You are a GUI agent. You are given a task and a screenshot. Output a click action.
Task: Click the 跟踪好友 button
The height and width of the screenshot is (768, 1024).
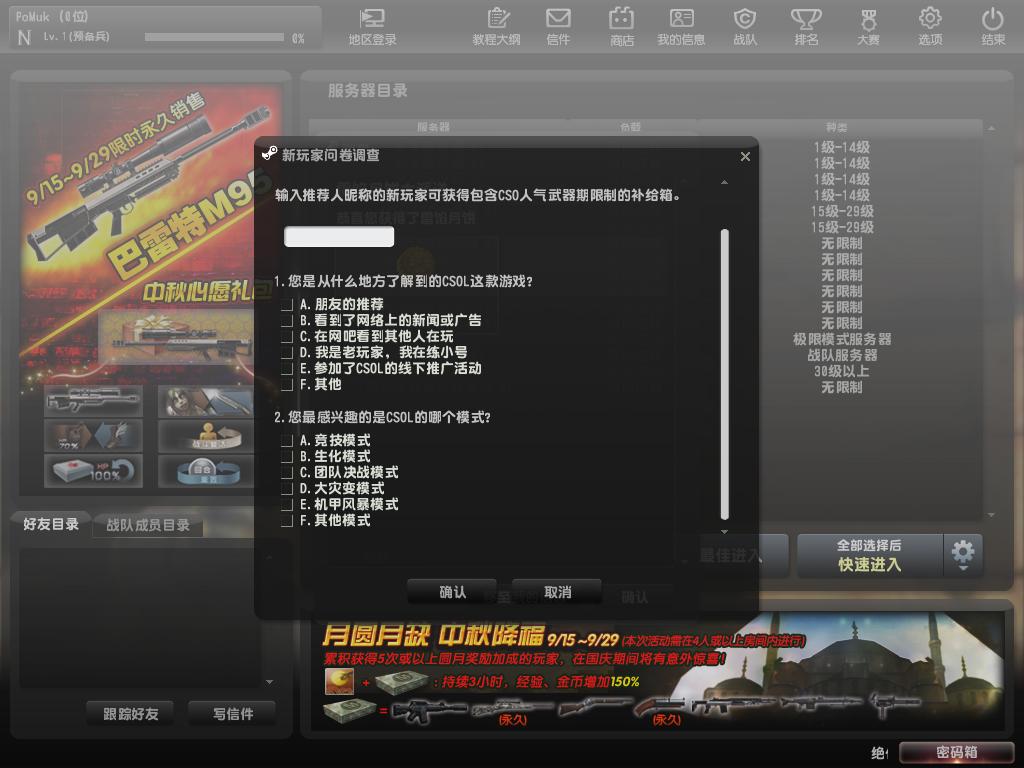(x=131, y=714)
